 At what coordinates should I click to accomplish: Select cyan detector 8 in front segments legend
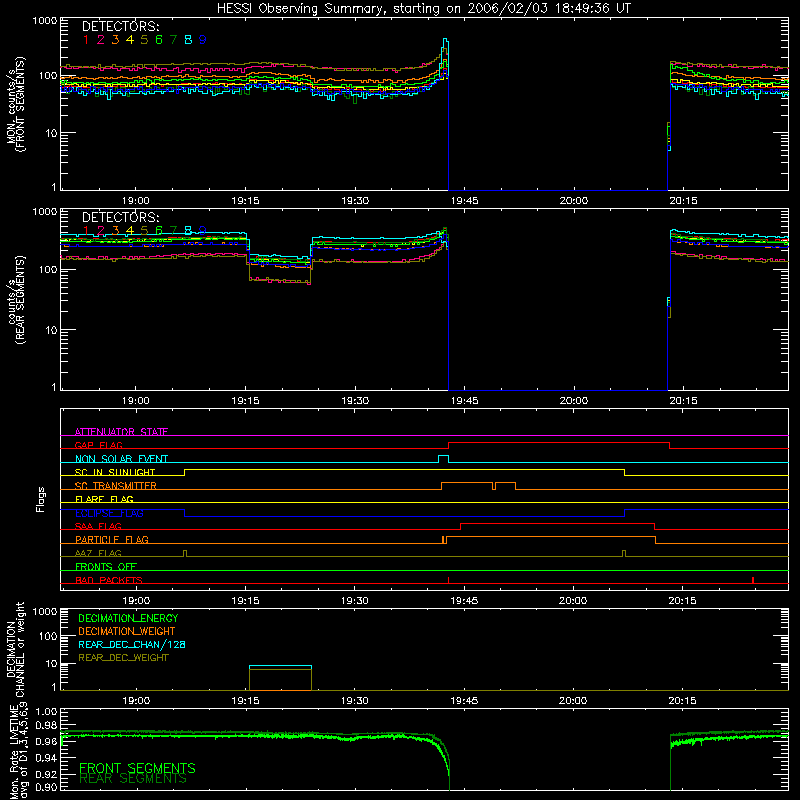tap(188, 40)
